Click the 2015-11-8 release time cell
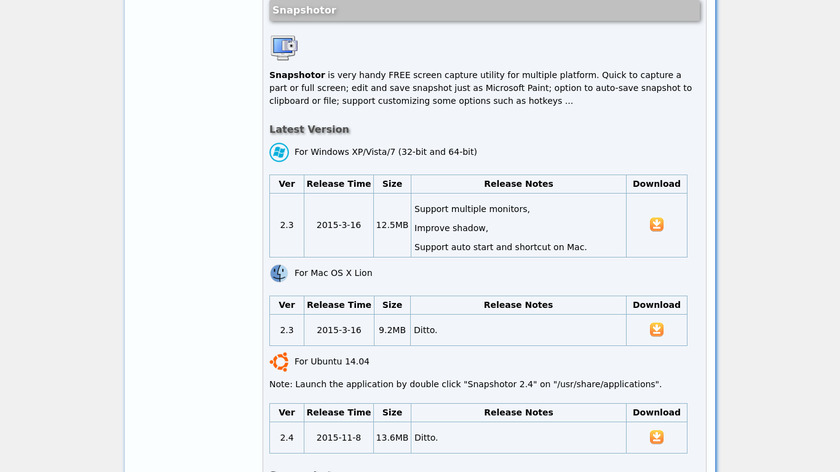The image size is (840, 472). pos(339,438)
